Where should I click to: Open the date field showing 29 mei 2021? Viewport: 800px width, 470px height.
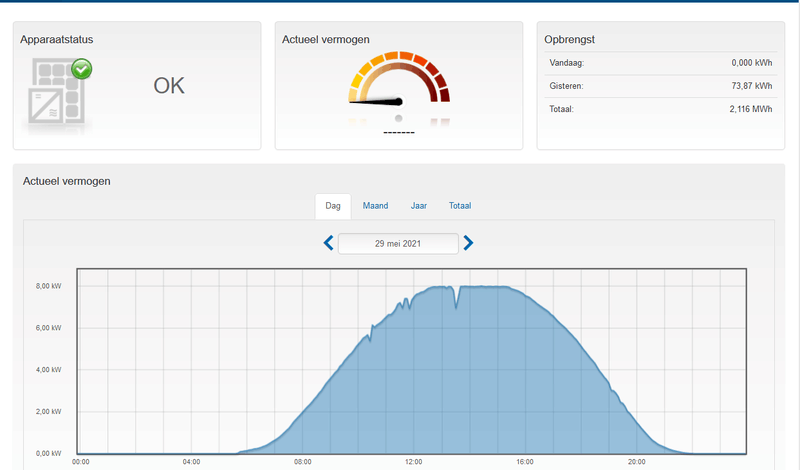(x=398, y=243)
